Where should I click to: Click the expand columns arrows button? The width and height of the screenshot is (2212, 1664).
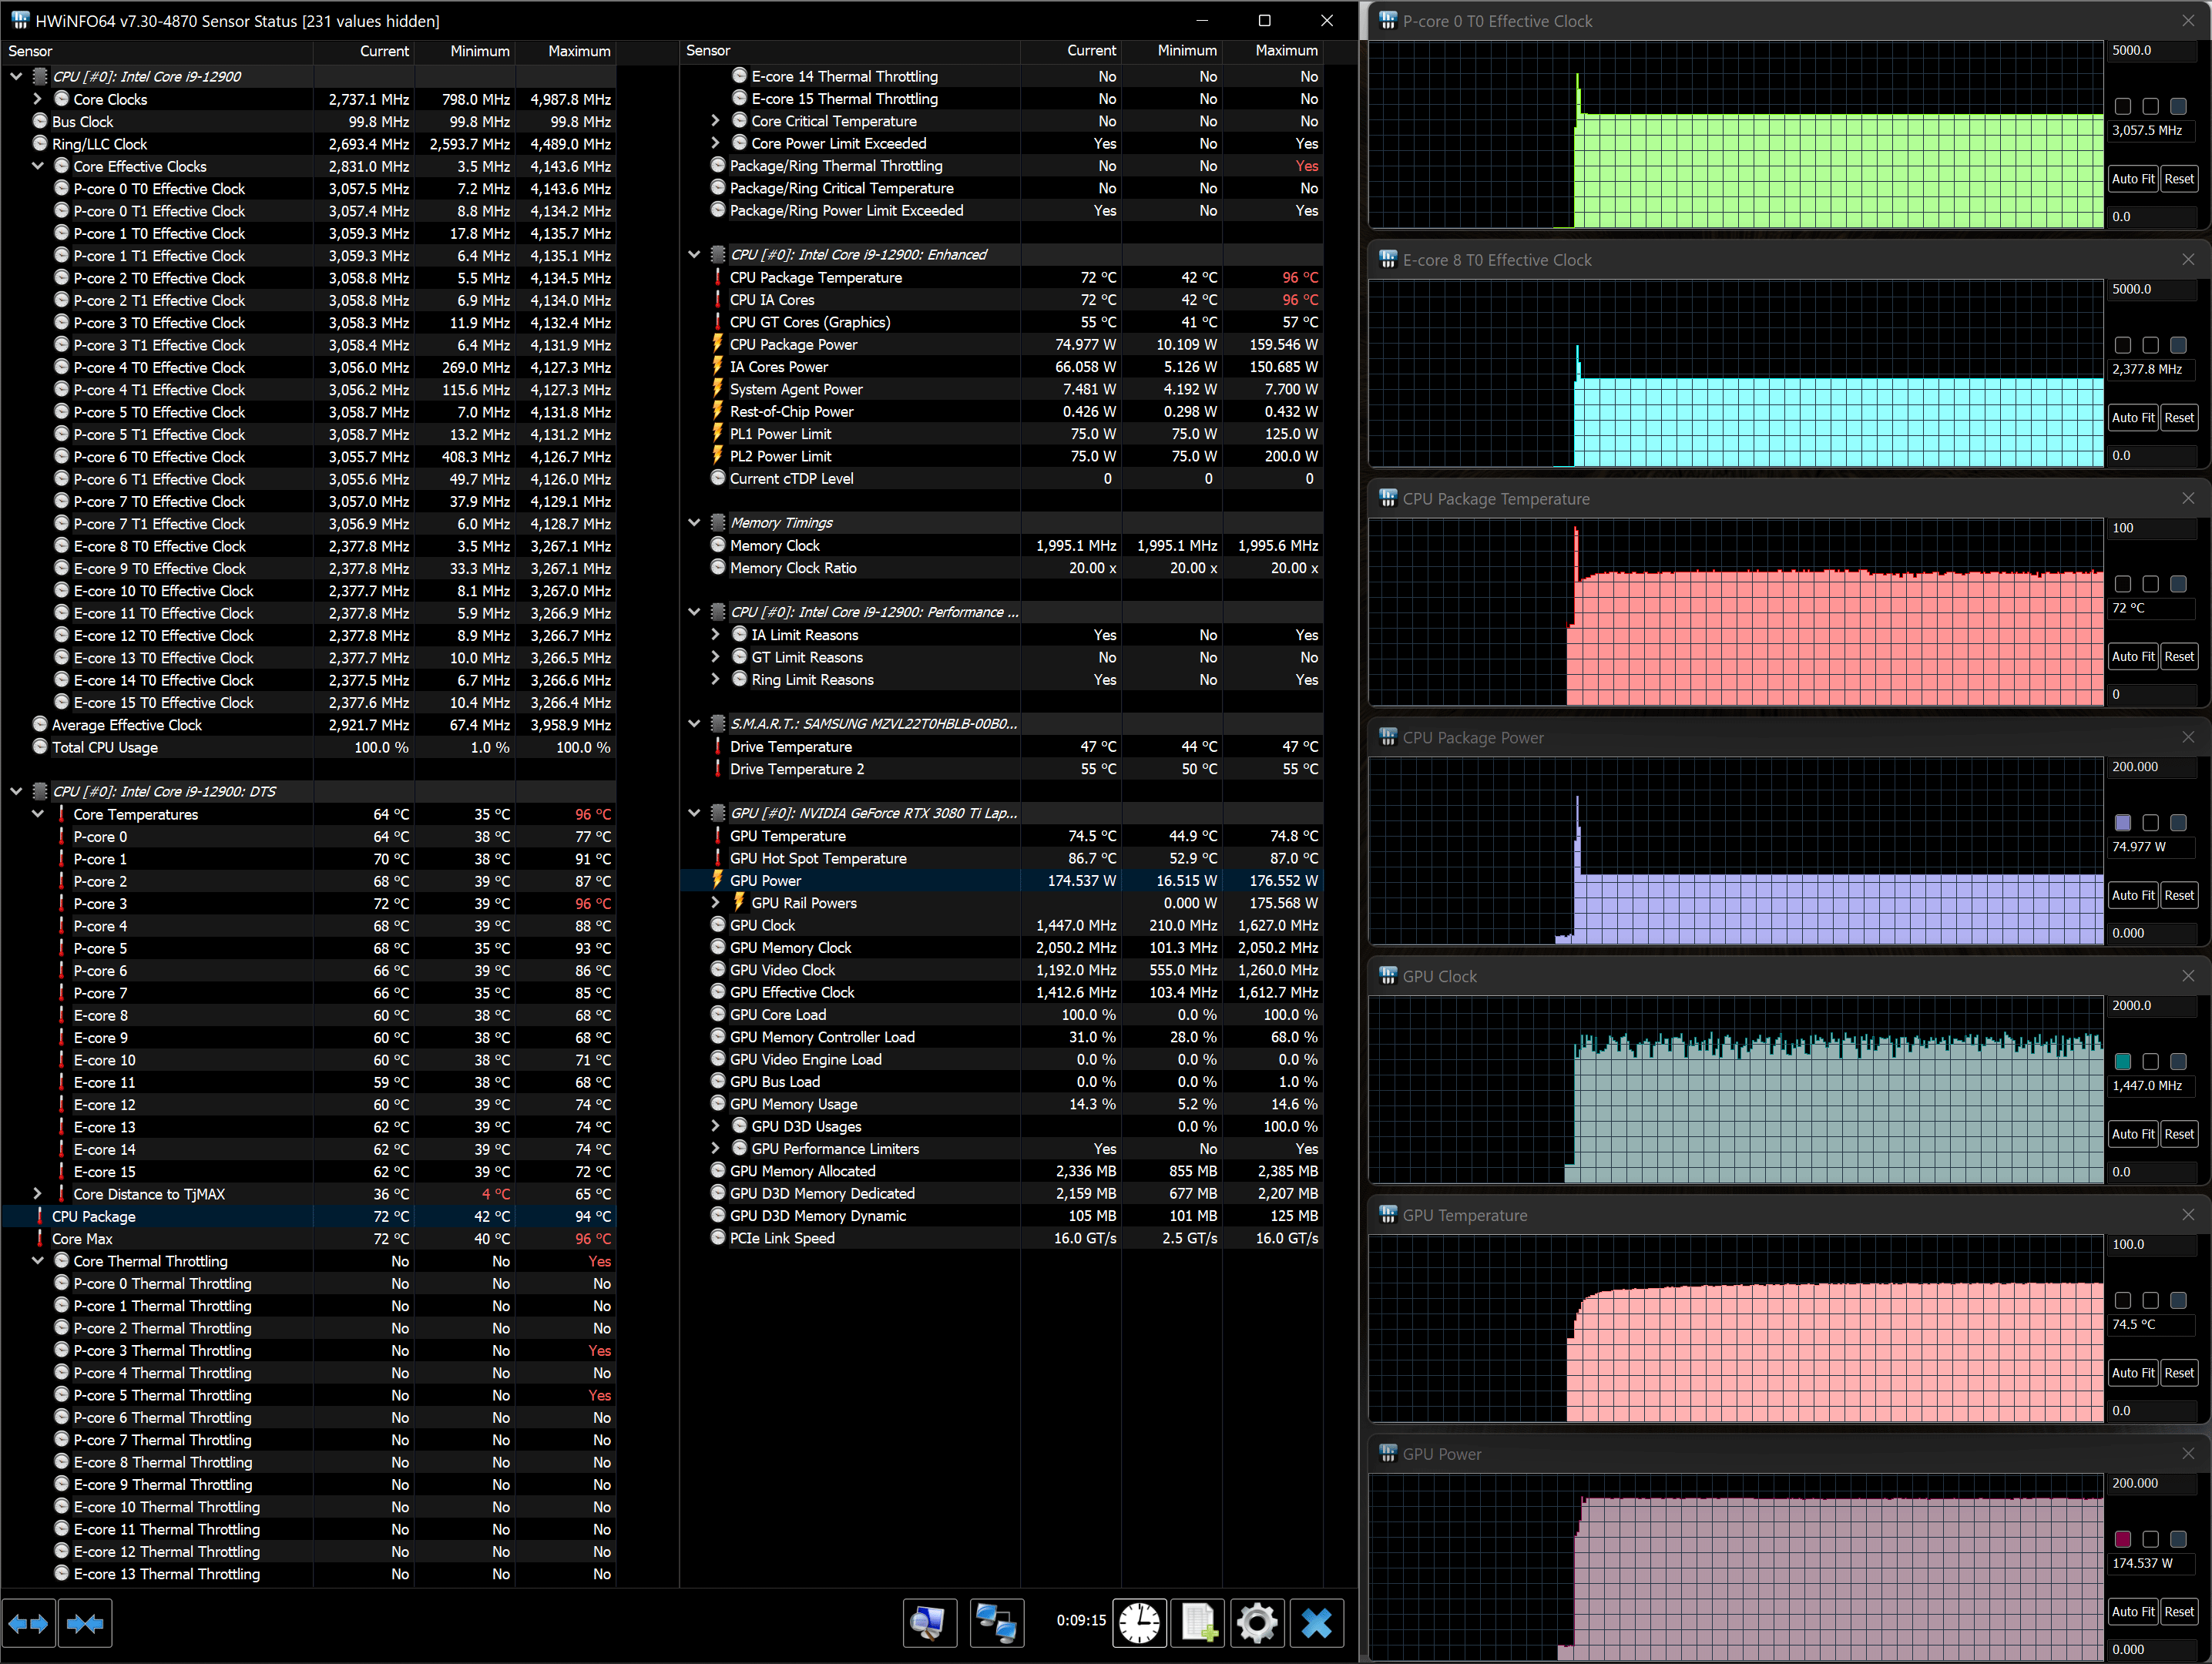pos(28,1623)
